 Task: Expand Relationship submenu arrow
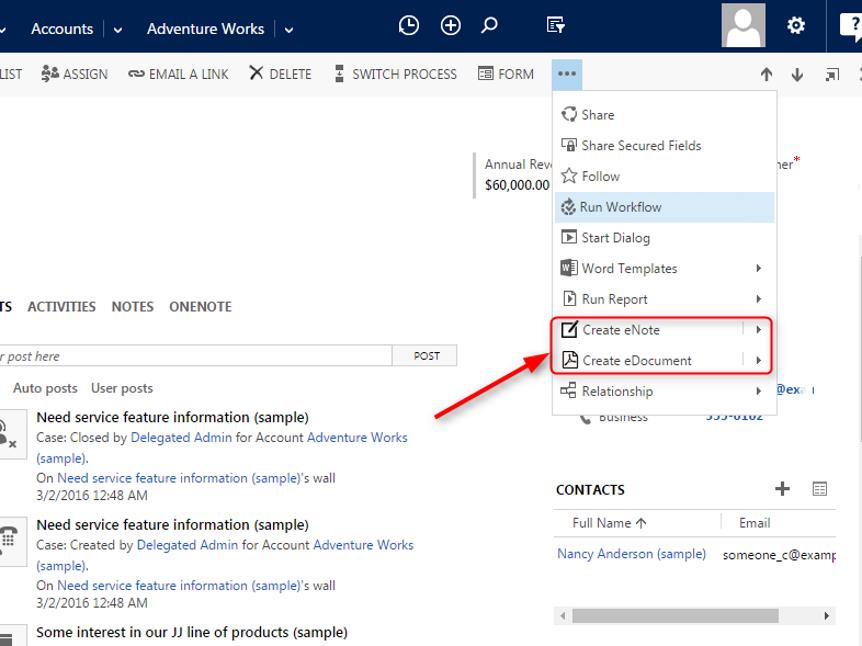pos(759,391)
